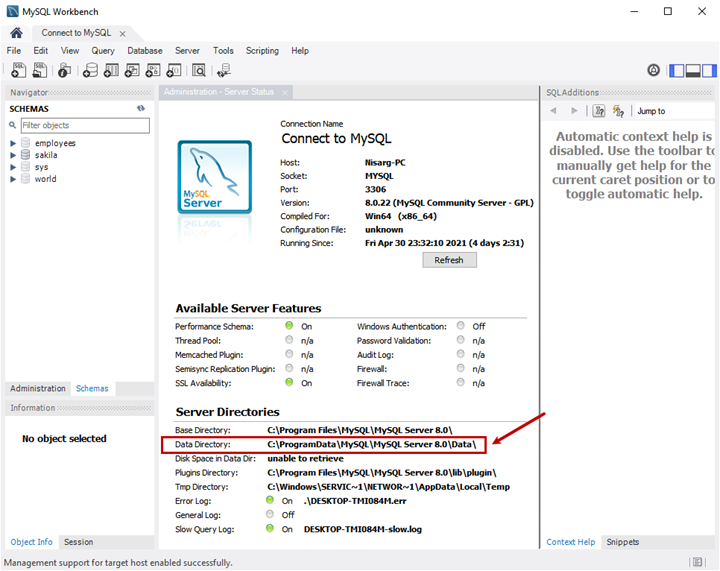The image size is (720, 571).
Task: Open the Query menu
Action: [103, 50]
